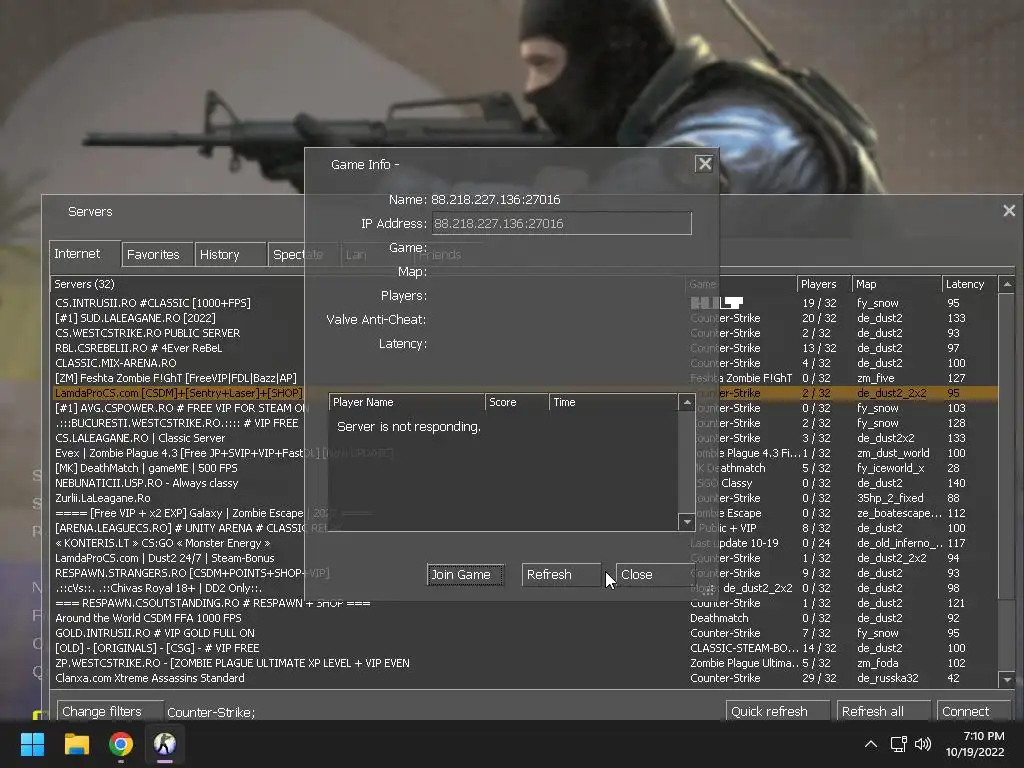Select highlighted LamdaProCS.com [CSDM] server
This screenshot has height=768, width=1024.
[524, 393]
